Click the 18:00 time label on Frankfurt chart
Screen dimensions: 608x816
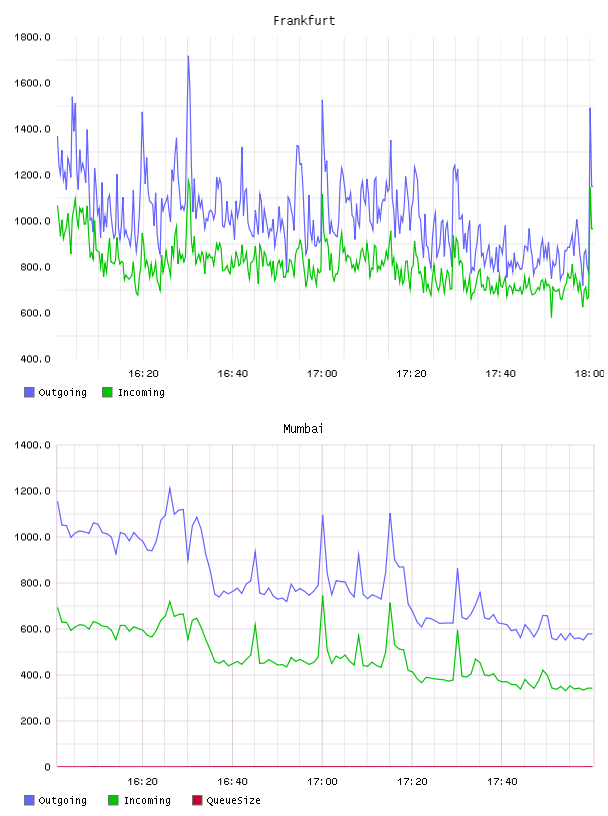[589, 374]
